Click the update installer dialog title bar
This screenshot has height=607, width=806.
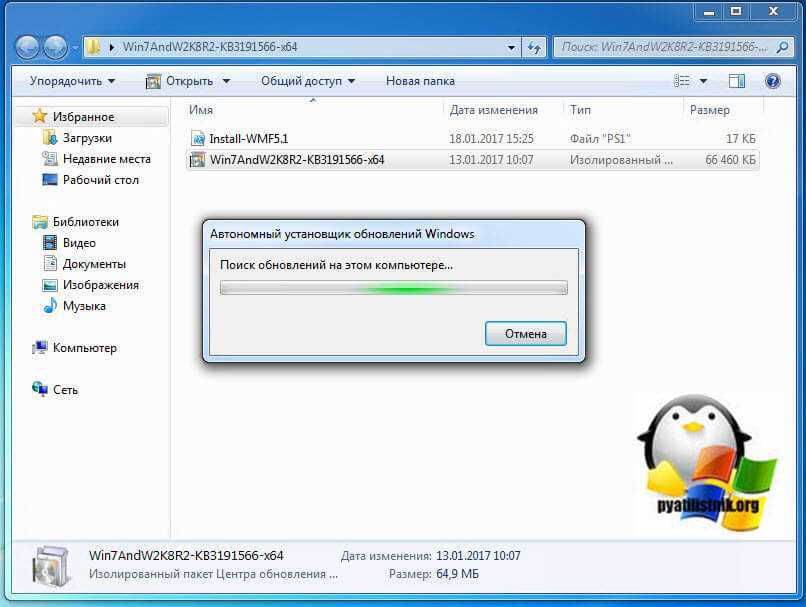tap(394, 234)
